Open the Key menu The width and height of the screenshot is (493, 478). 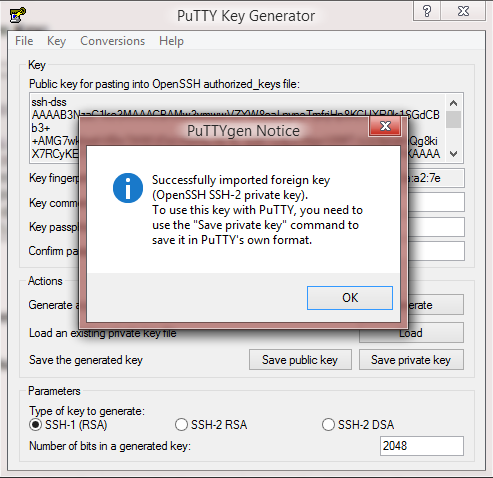56,41
